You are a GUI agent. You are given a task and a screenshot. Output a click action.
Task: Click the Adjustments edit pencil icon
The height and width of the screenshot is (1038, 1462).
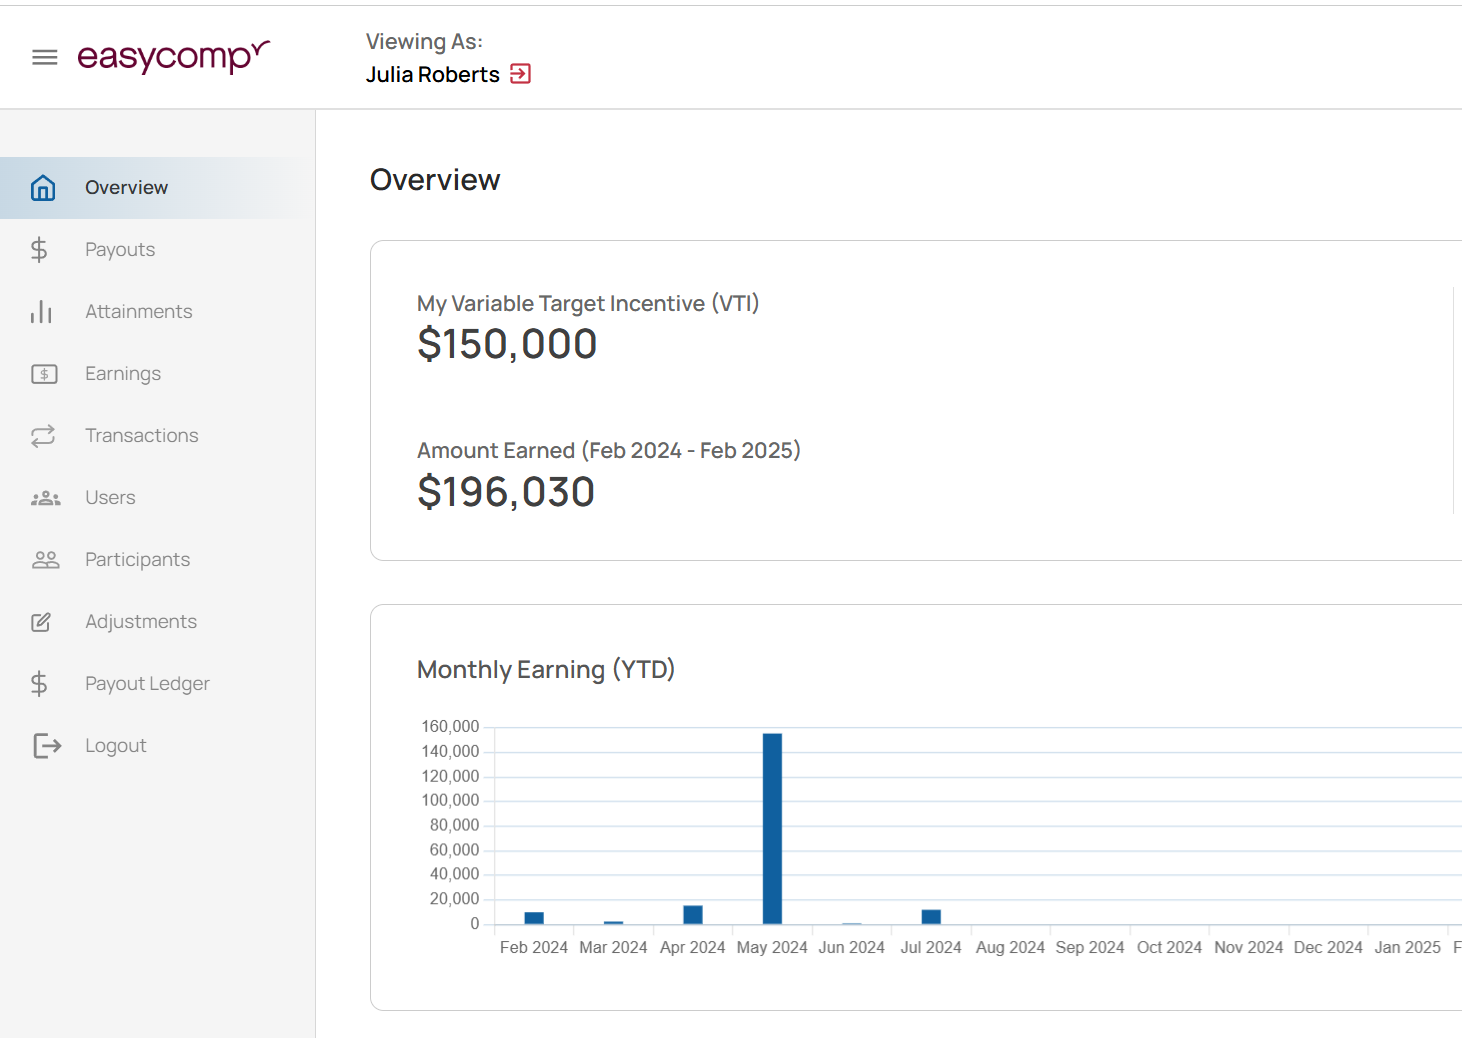[x=41, y=622]
